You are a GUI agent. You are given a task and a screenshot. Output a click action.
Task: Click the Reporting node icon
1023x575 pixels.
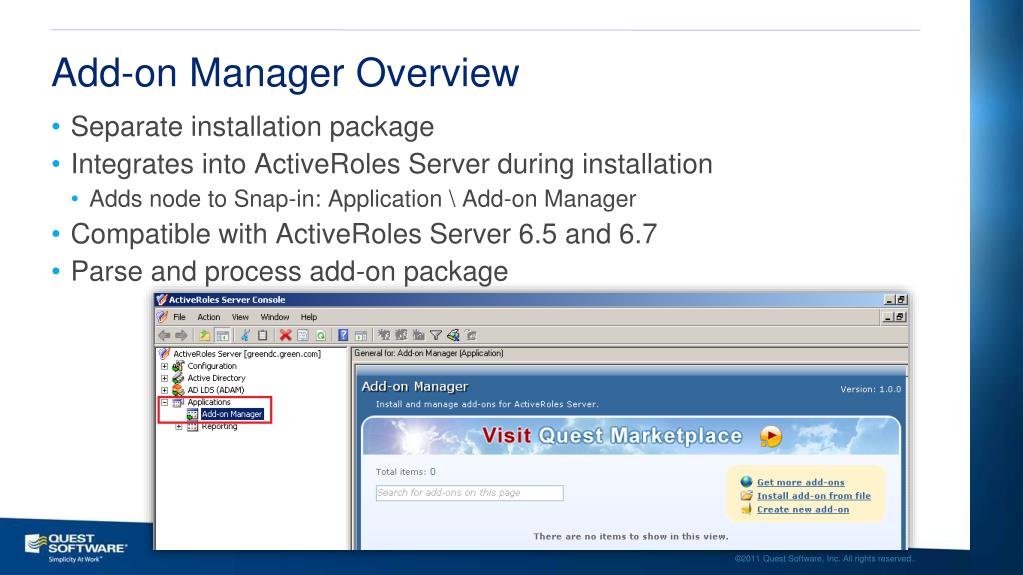click(192, 427)
